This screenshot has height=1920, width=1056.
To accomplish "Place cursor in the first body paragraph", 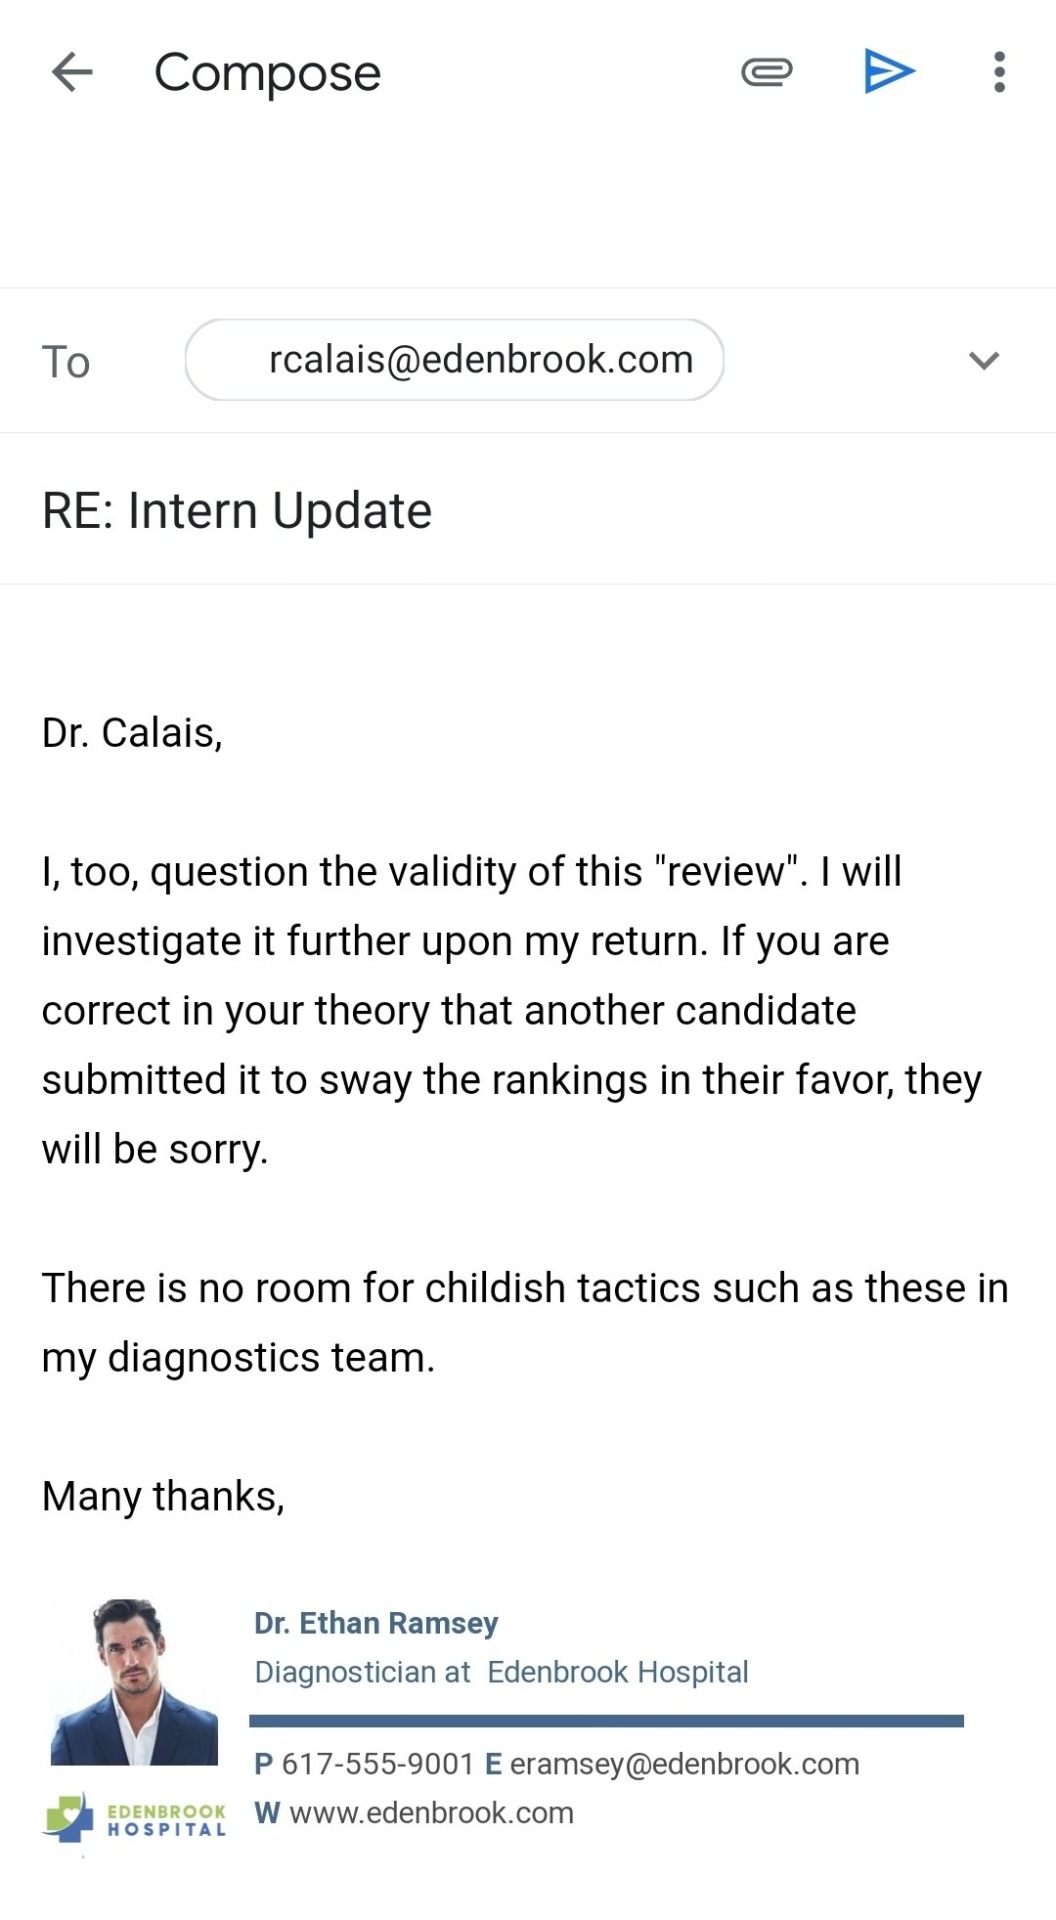I will pos(500,1010).
